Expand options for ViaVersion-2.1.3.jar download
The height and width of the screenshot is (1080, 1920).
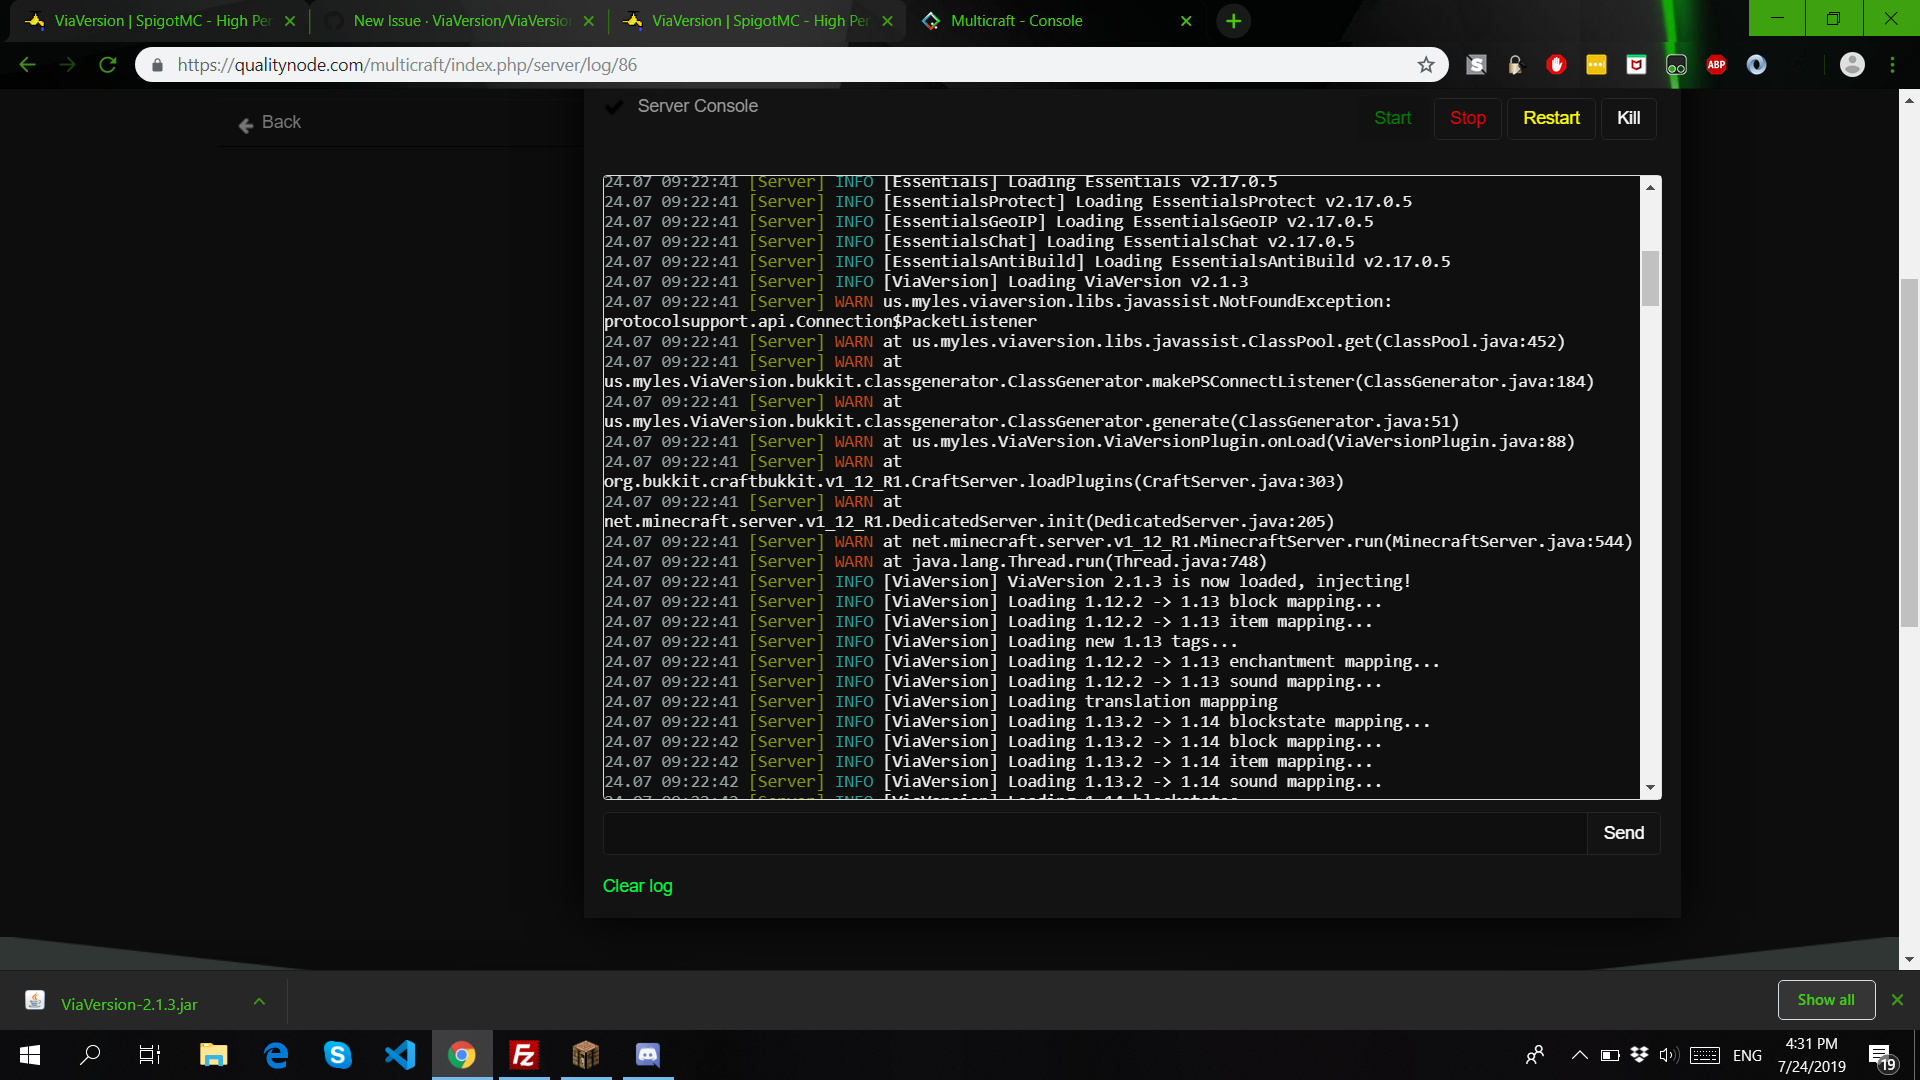pyautogui.click(x=258, y=1001)
